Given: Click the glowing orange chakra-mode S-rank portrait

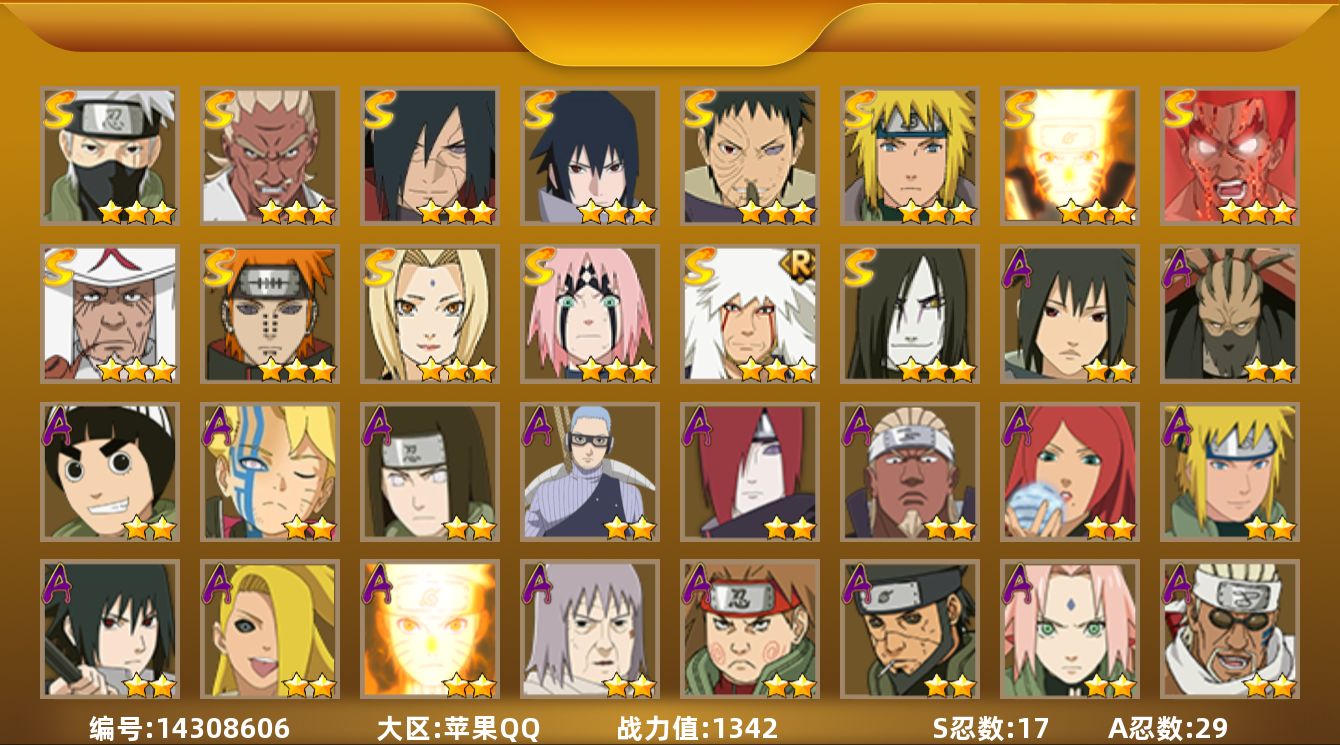Looking at the screenshot, I should coord(1070,156).
